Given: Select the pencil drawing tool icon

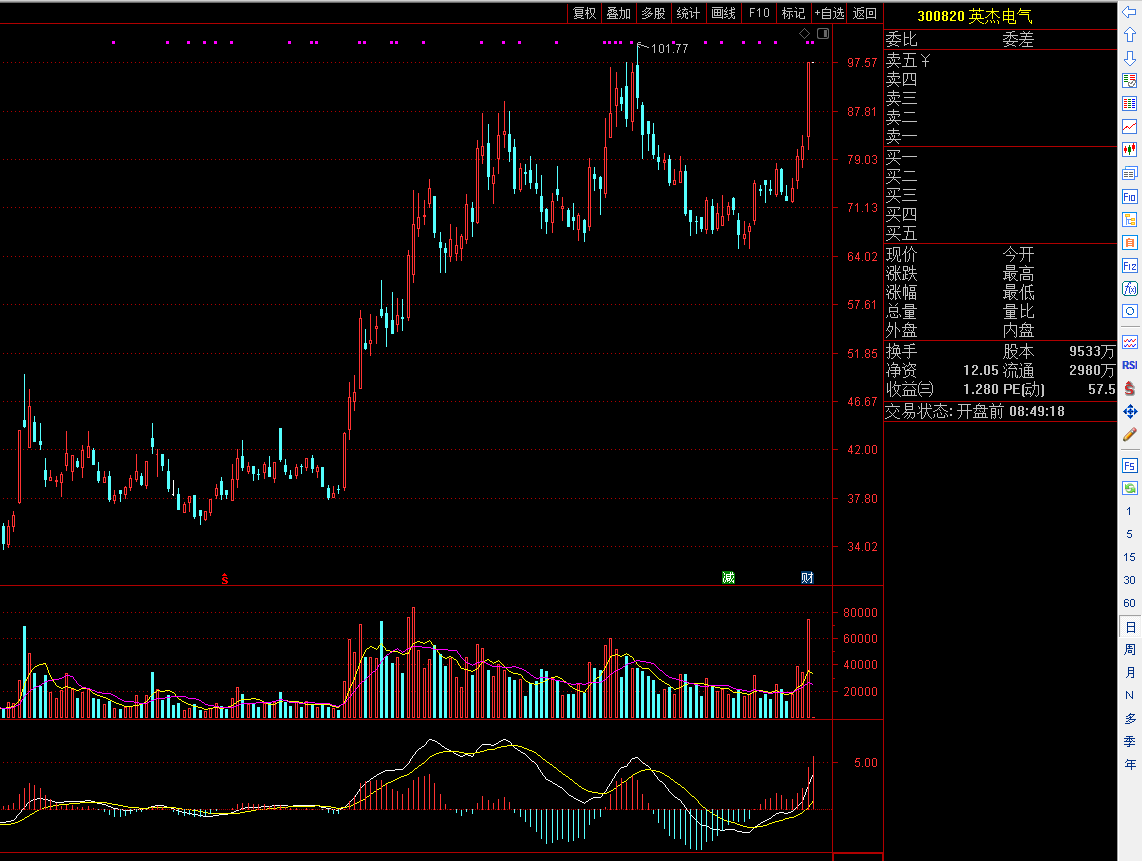Looking at the screenshot, I should (1129, 435).
